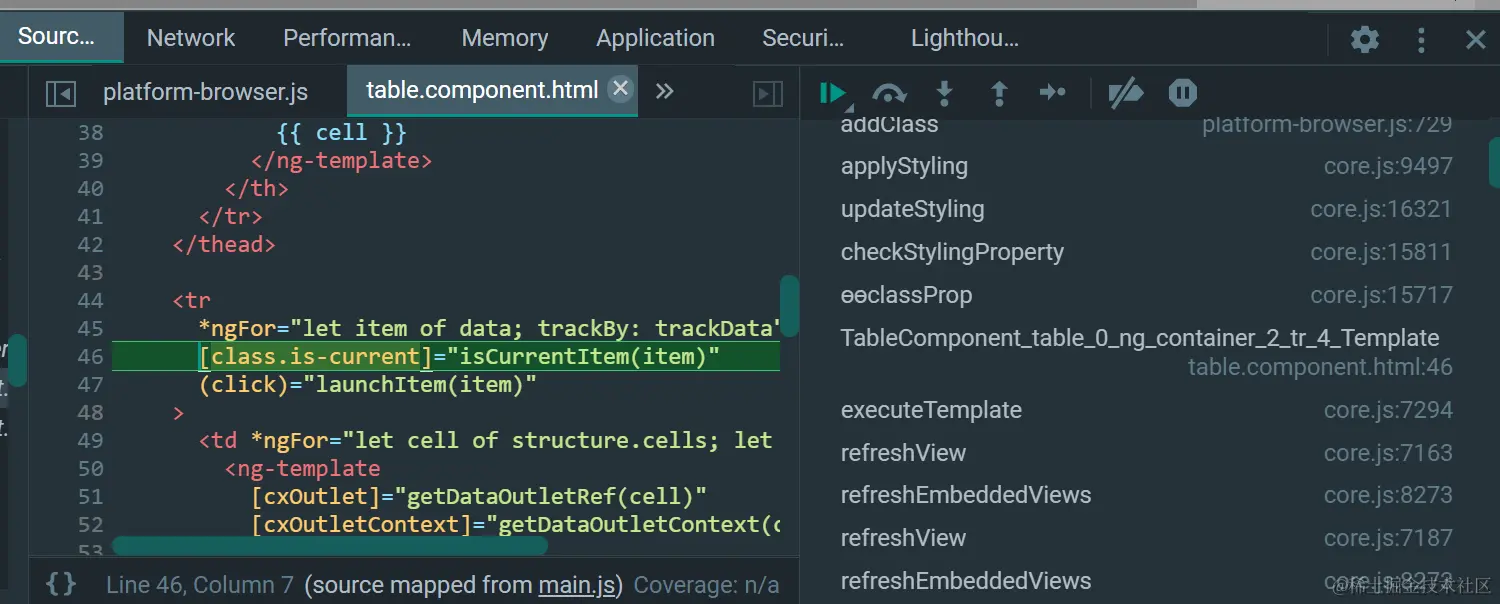Show more open file tabs
1500x604 pixels.
click(664, 91)
